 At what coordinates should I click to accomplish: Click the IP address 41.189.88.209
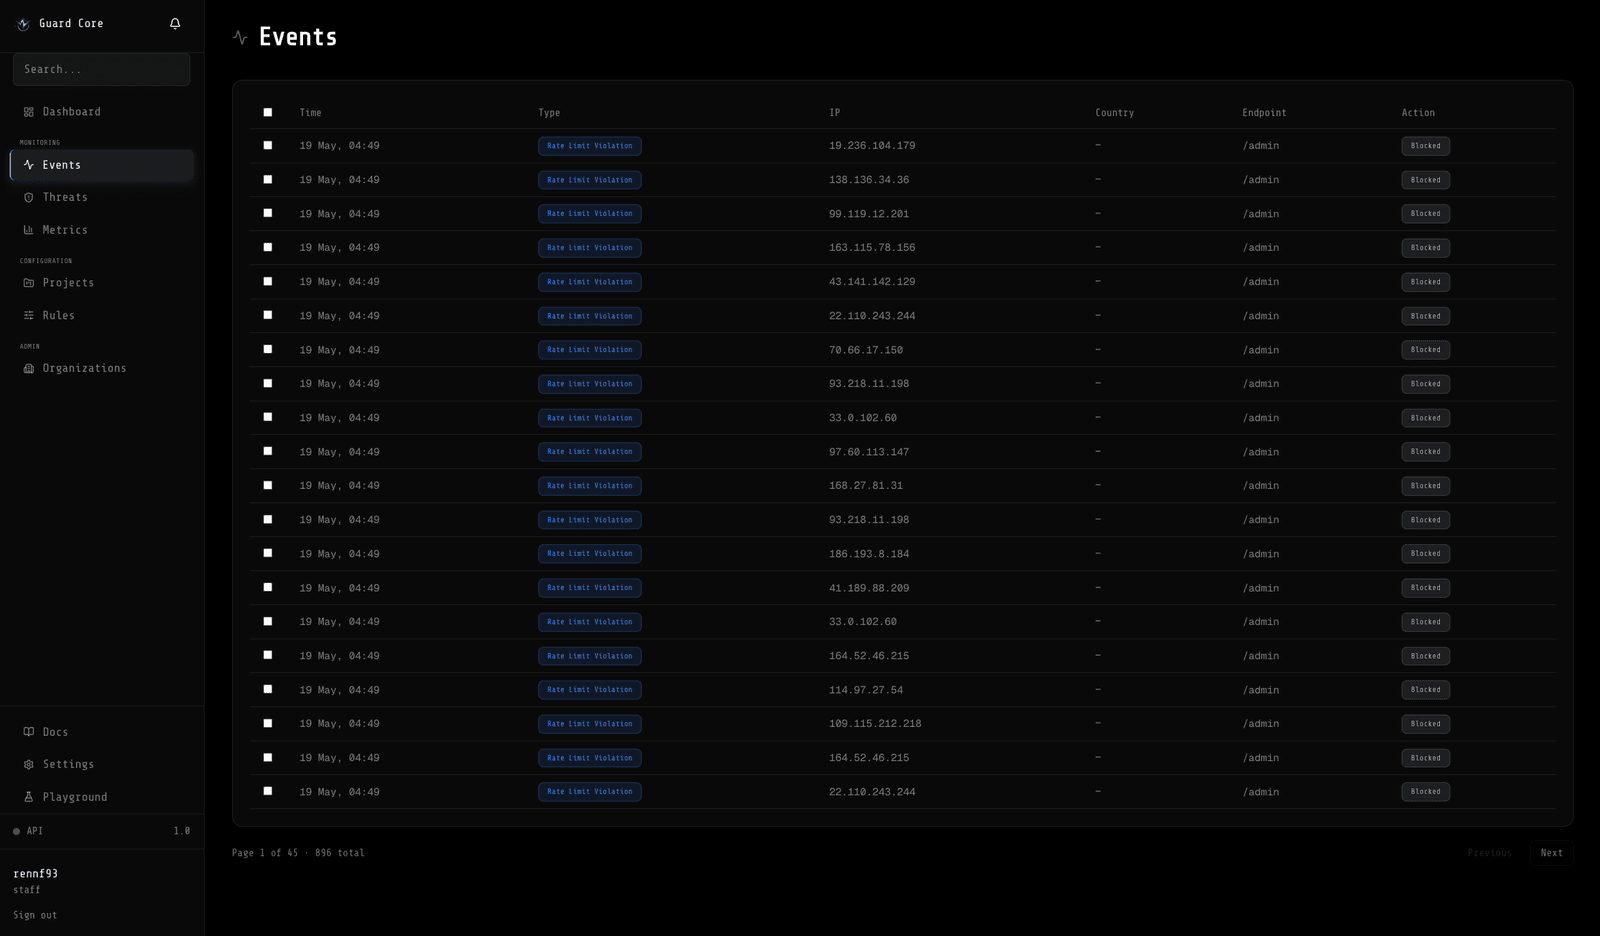coord(869,588)
